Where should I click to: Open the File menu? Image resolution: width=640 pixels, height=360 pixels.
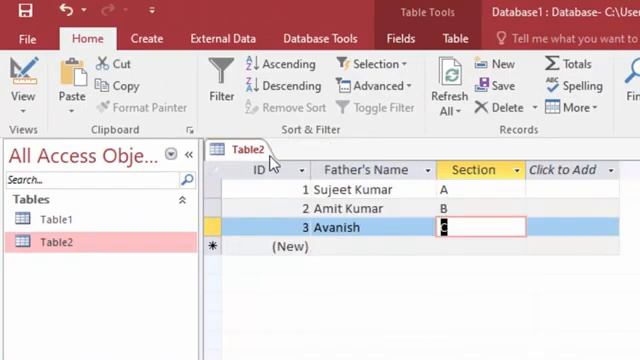click(x=27, y=39)
